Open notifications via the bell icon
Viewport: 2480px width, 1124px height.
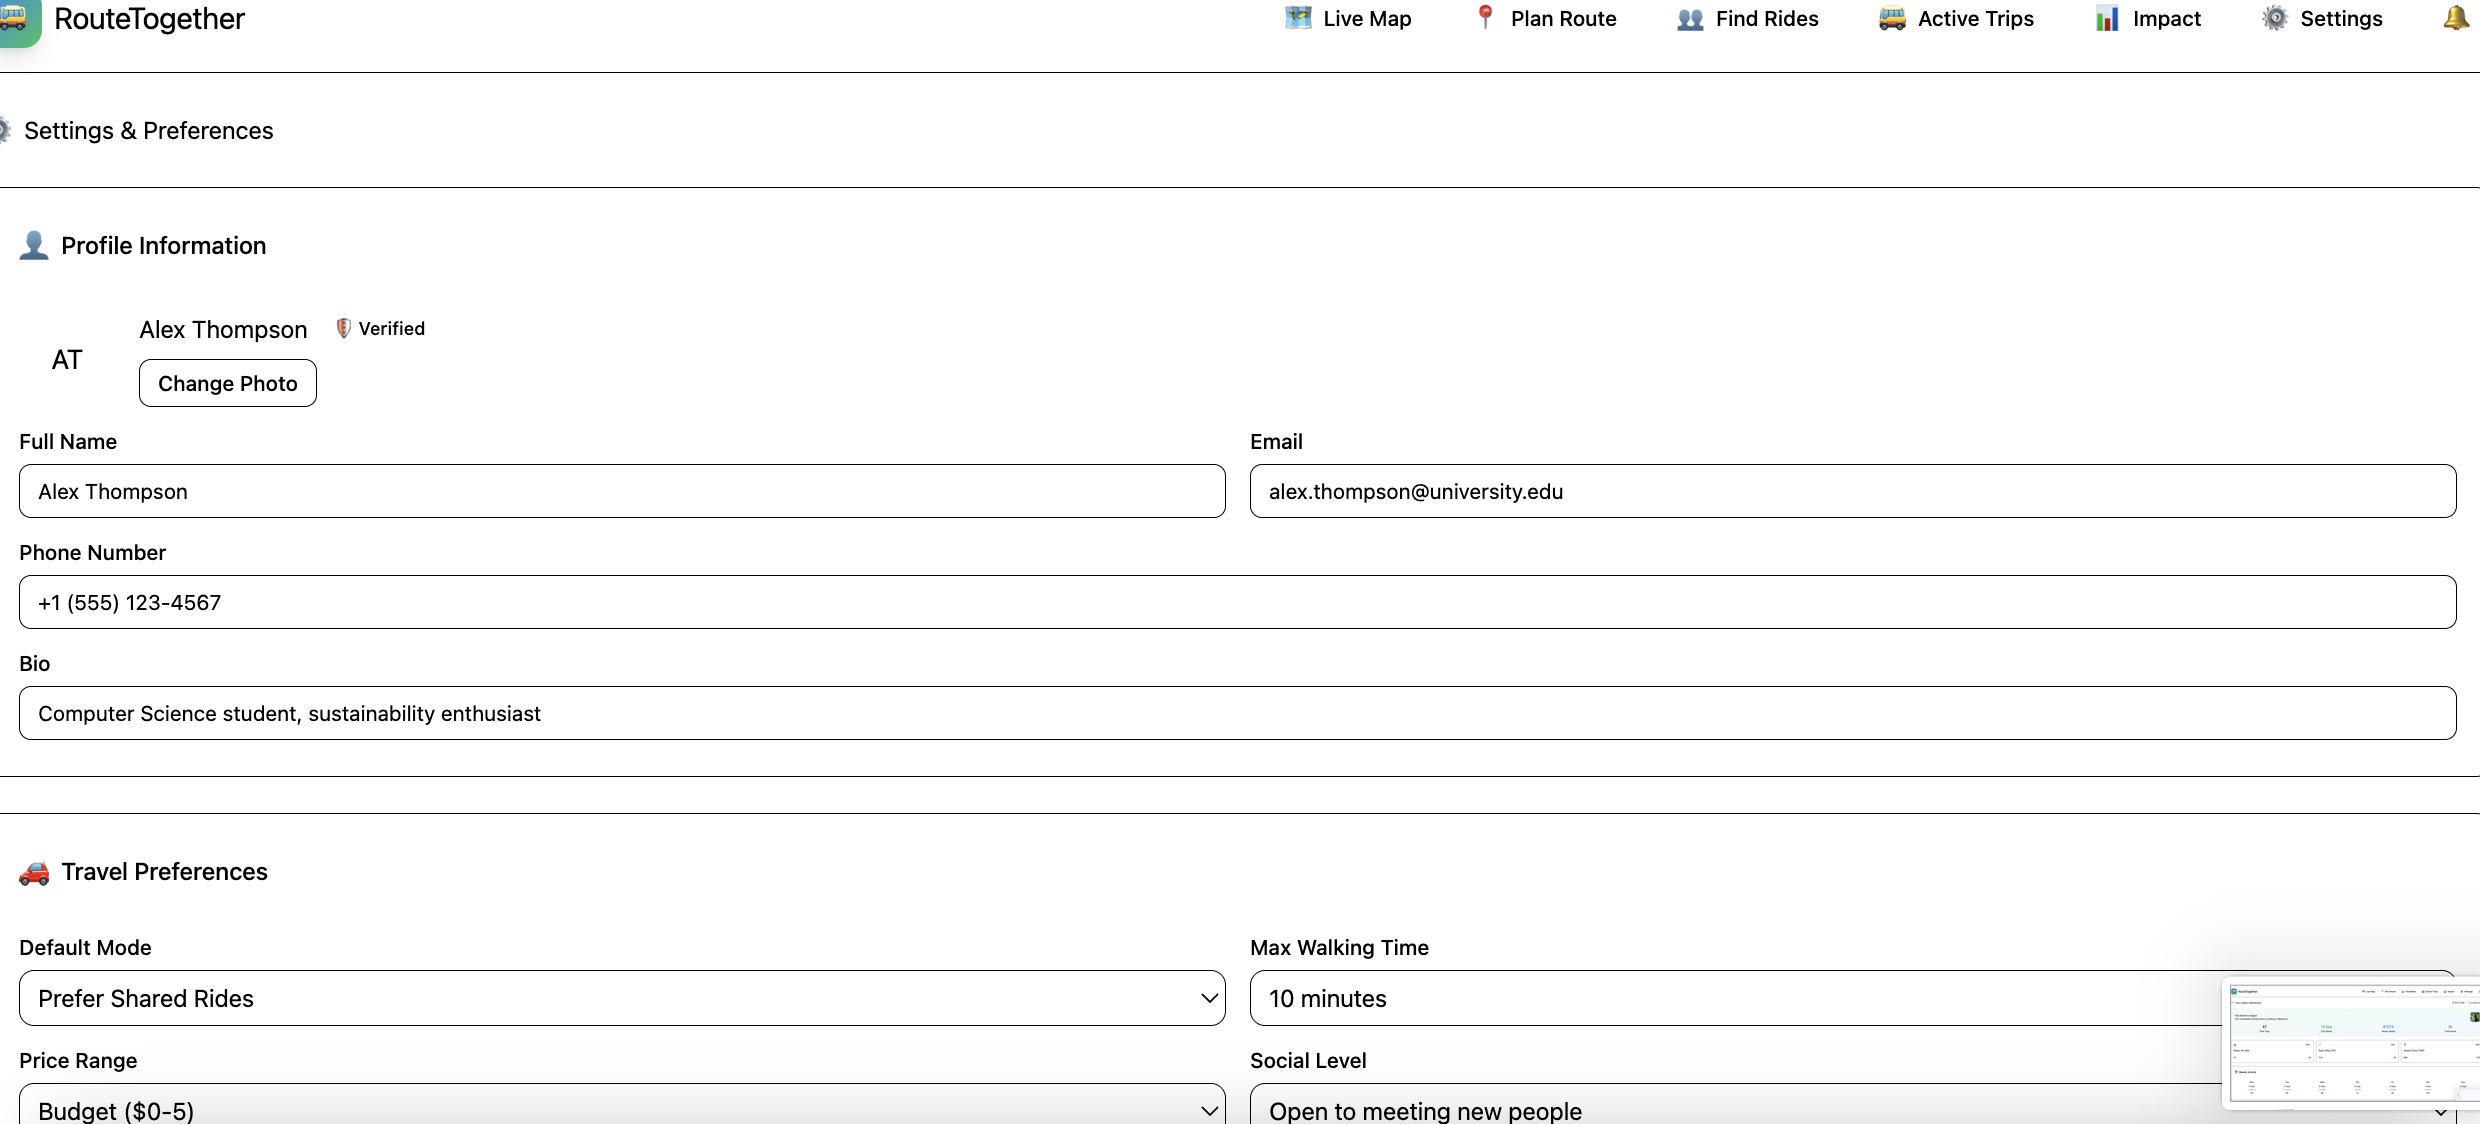pyautogui.click(x=2455, y=18)
